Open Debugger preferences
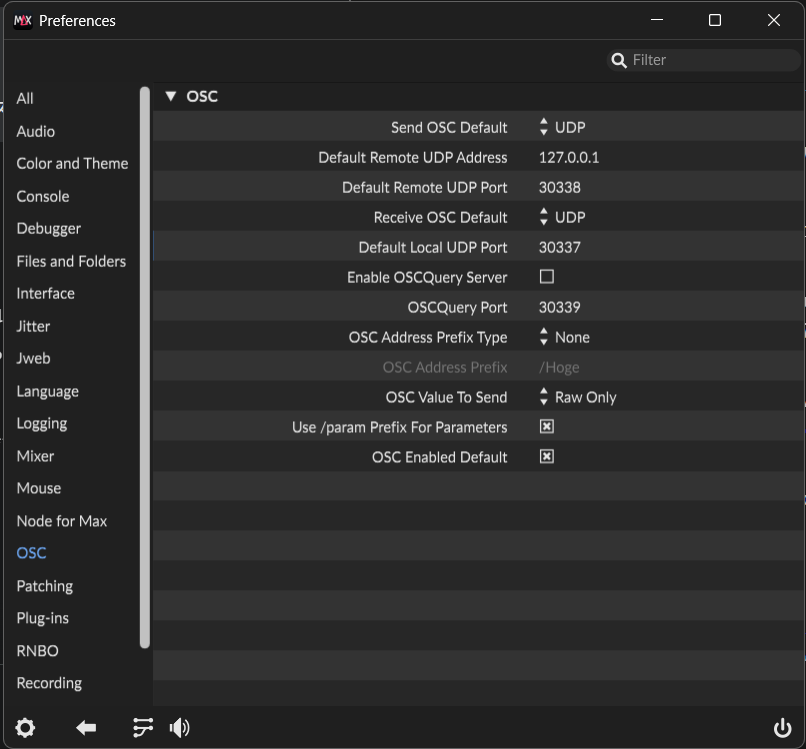The image size is (806, 749). 48,229
